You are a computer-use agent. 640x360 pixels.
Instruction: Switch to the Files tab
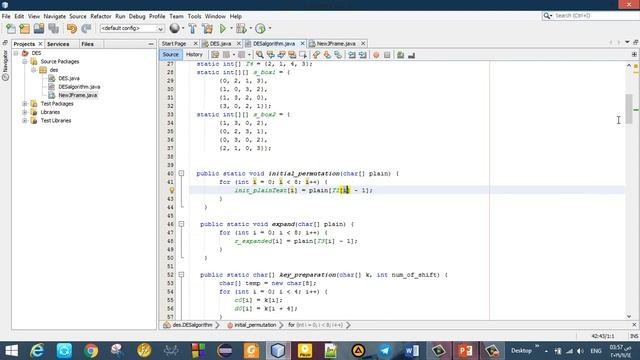click(87, 44)
